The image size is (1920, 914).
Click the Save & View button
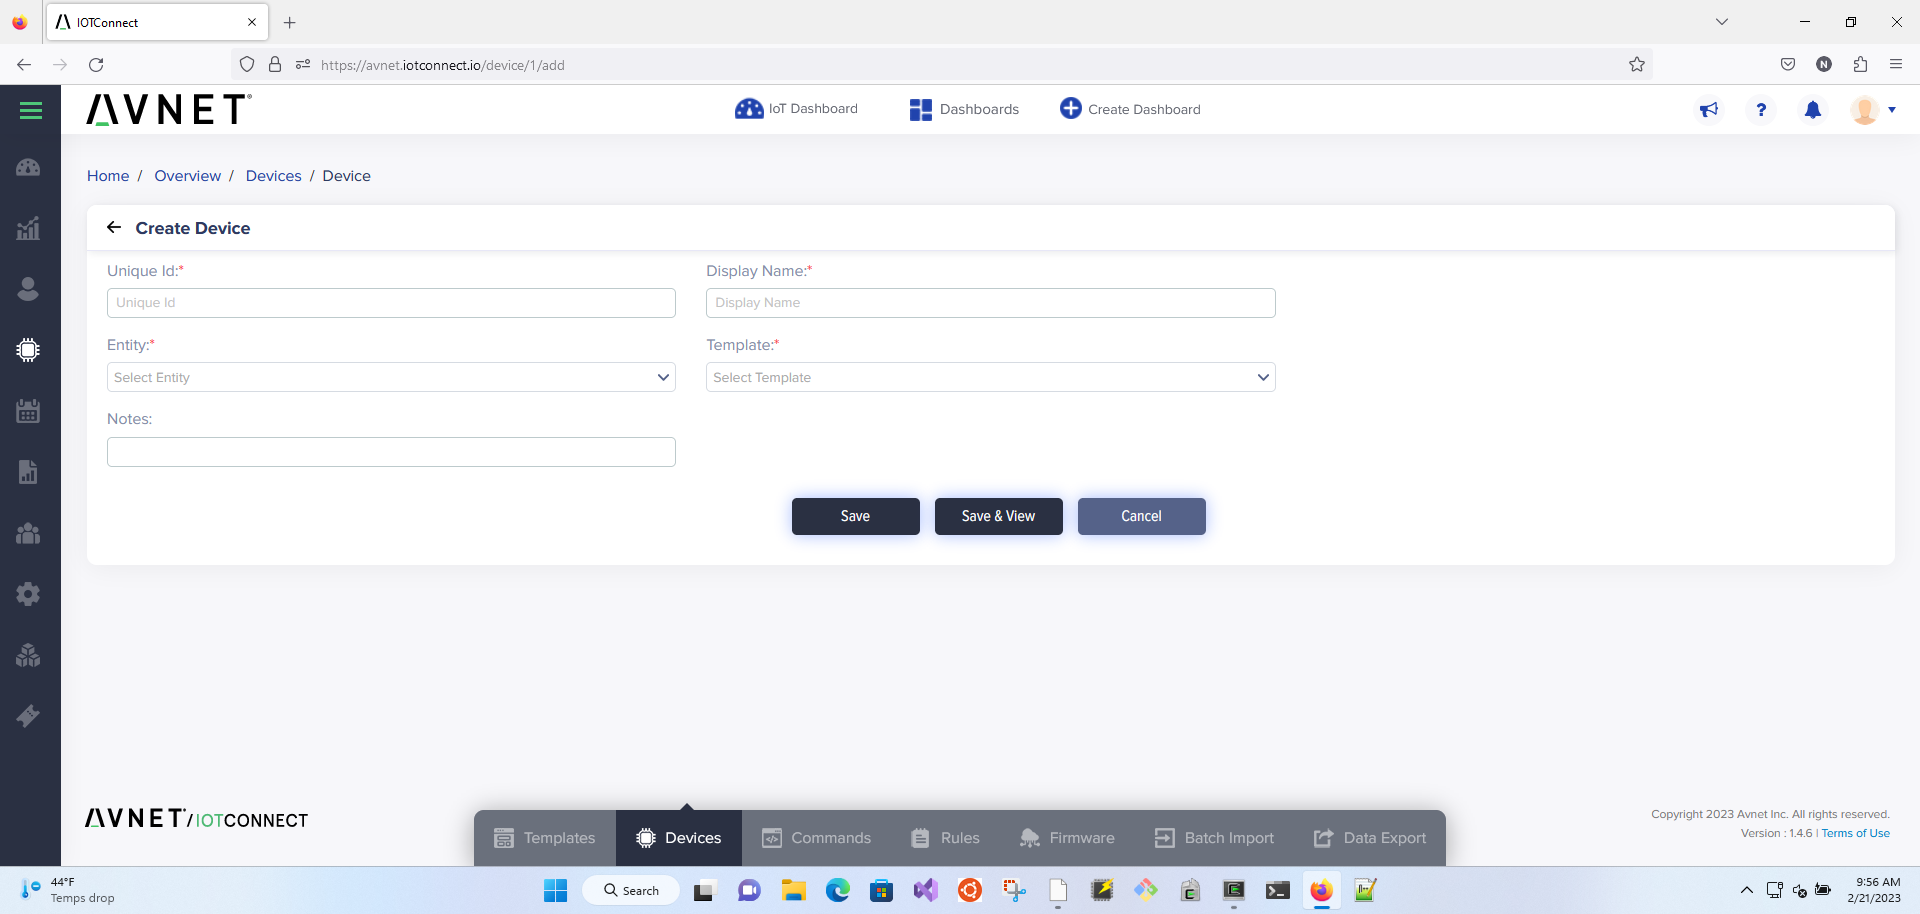(998, 516)
